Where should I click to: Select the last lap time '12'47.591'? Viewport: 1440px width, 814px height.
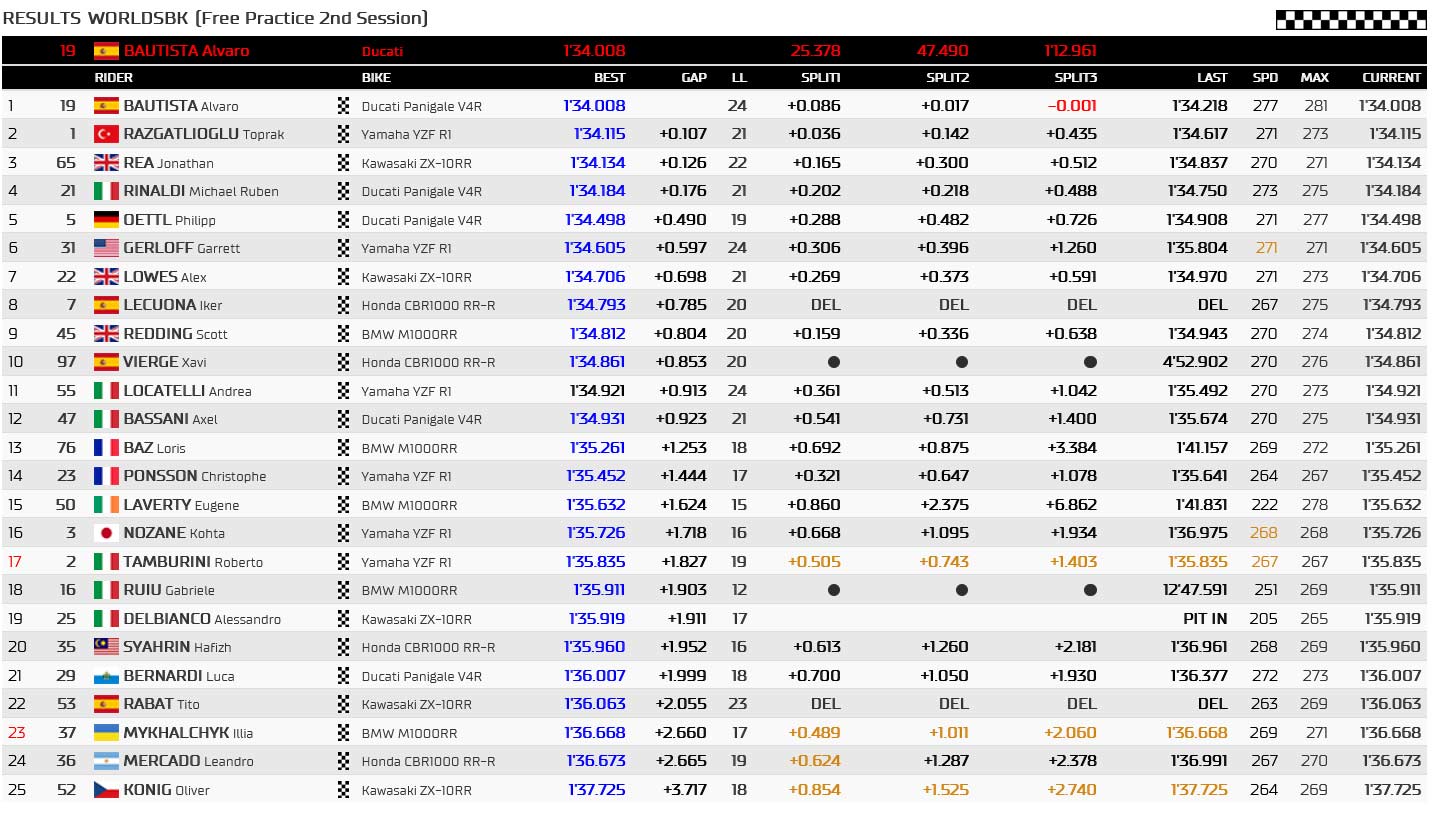click(1196, 590)
